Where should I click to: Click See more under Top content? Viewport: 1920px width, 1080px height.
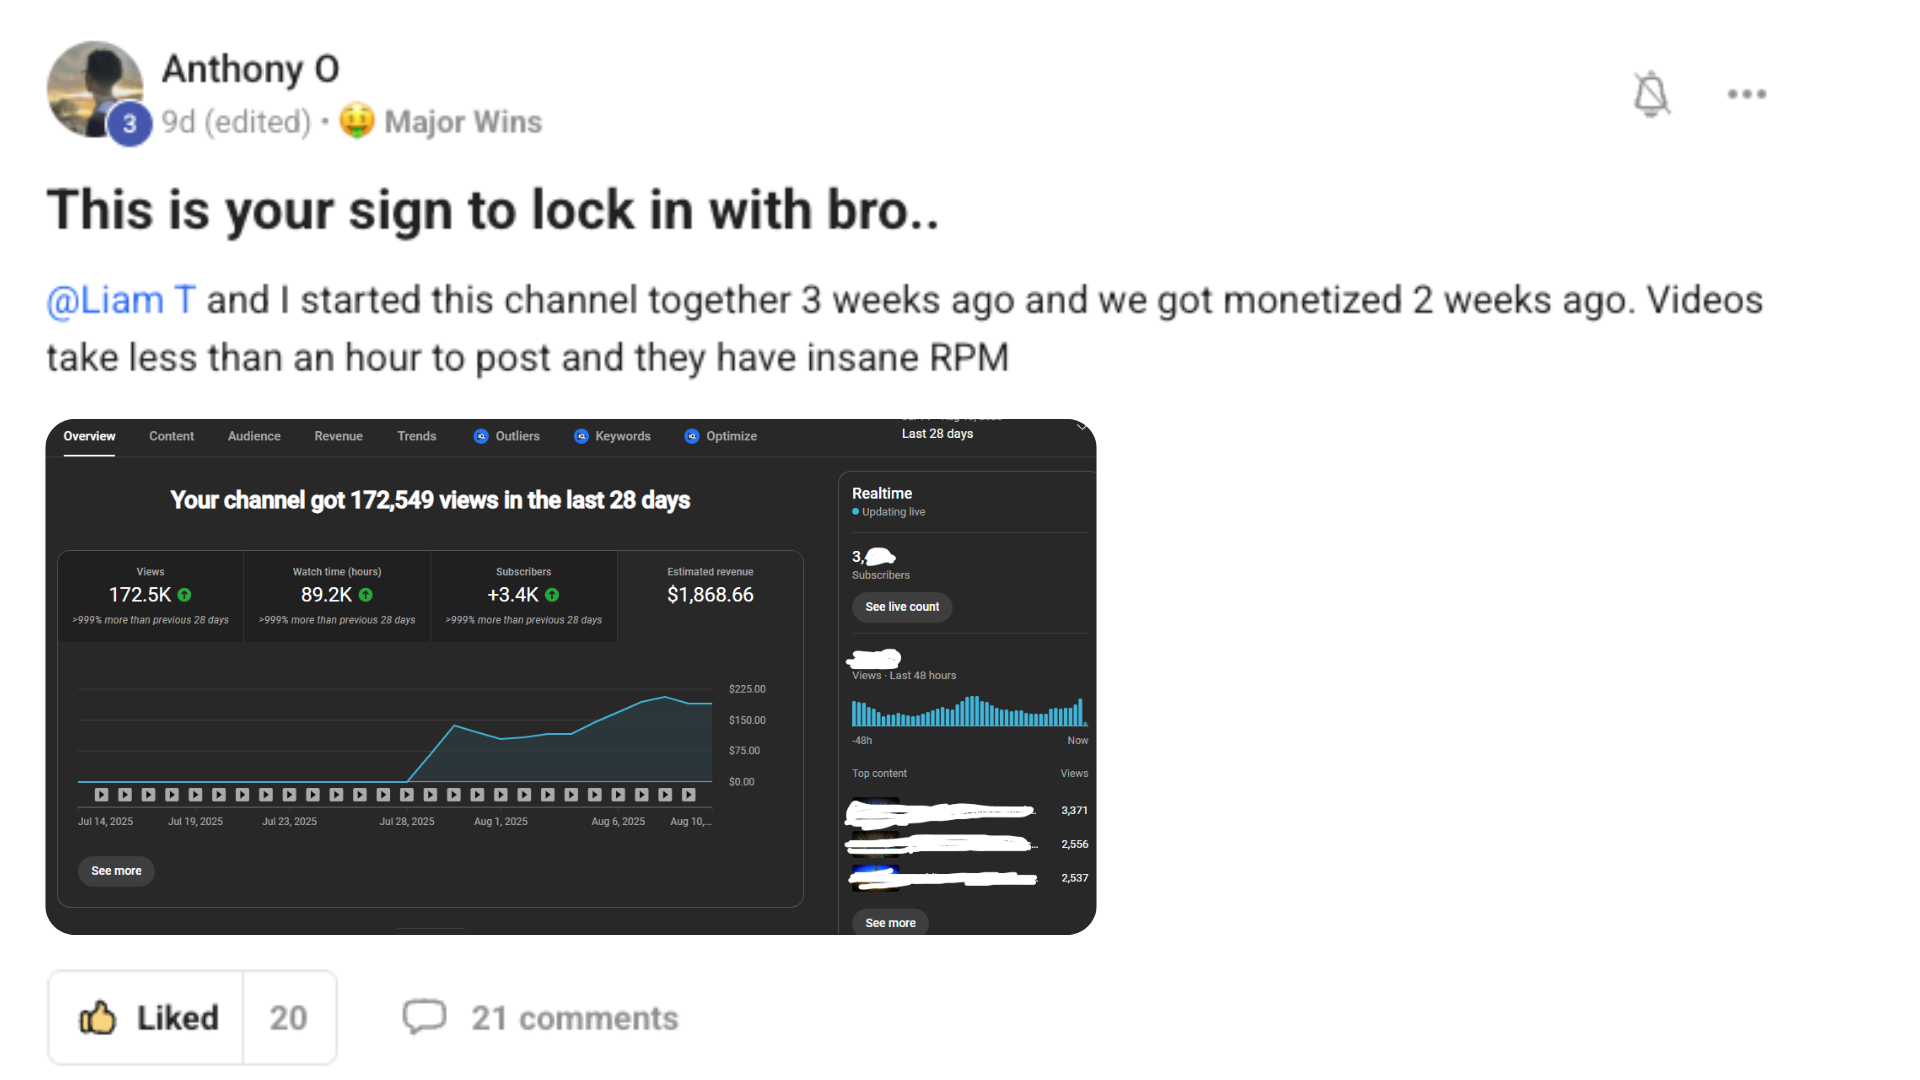pyautogui.click(x=890, y=923)
